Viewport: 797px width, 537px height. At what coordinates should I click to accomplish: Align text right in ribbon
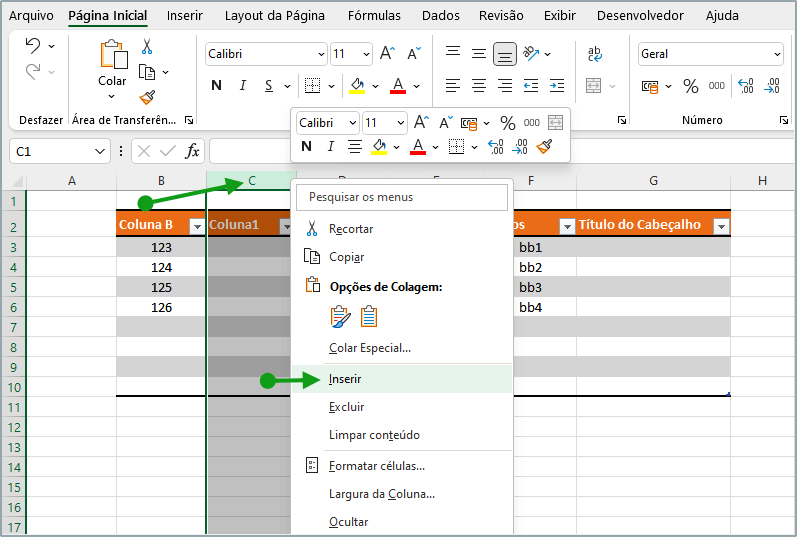pyautogui.click(x=505, y=85)
